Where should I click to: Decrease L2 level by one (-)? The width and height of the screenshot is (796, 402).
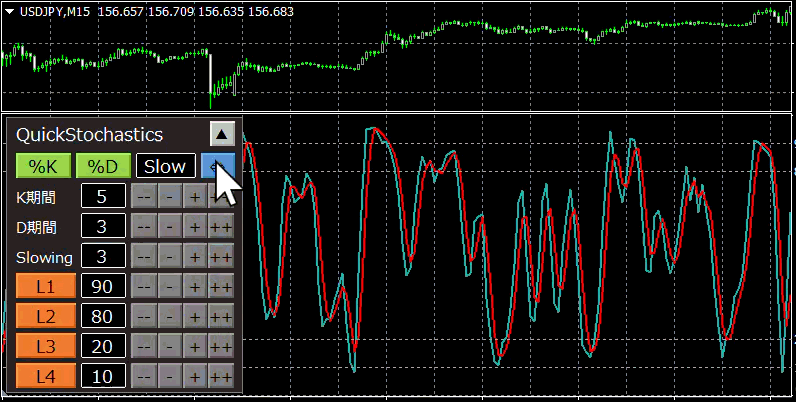click(170, 316)
